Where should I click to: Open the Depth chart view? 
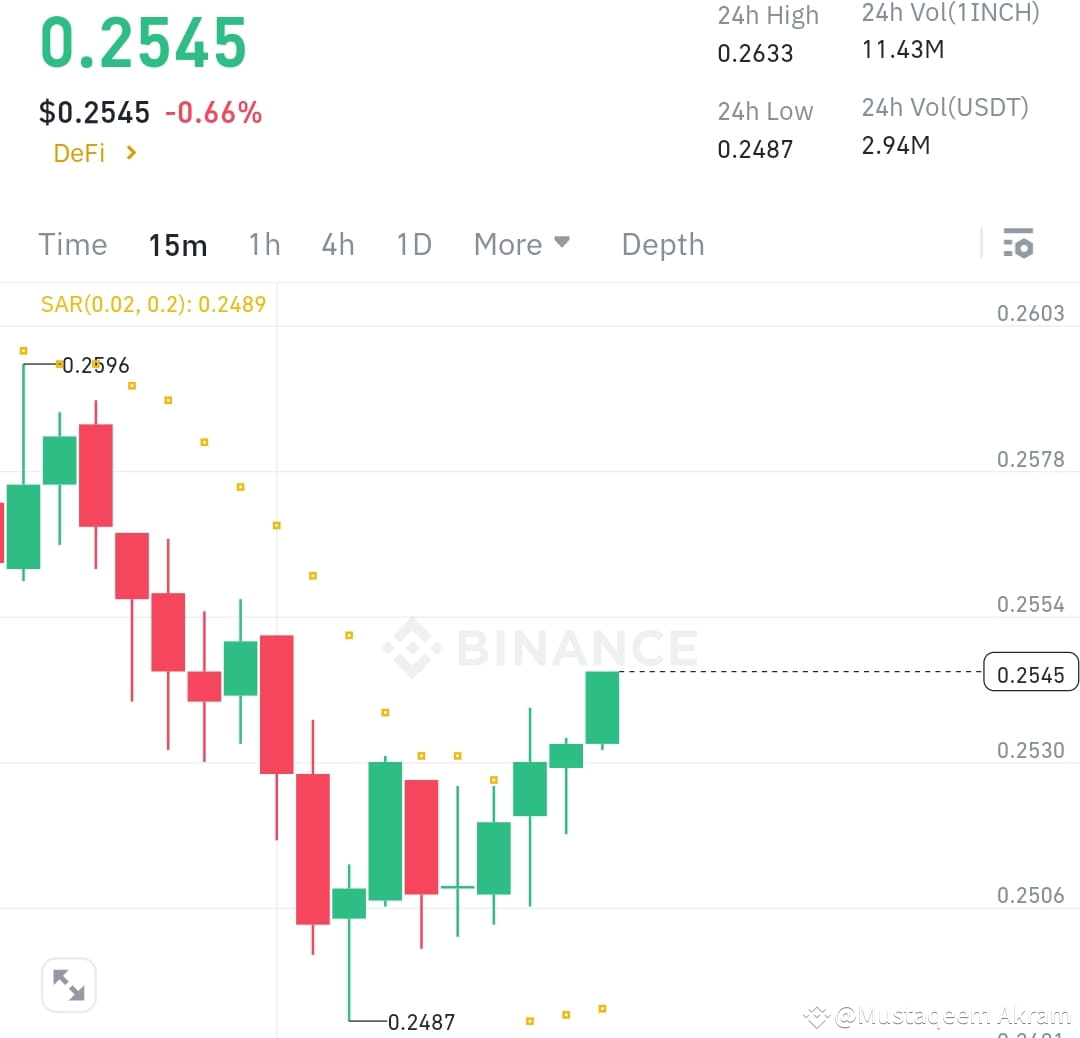(x=662, y=243)
